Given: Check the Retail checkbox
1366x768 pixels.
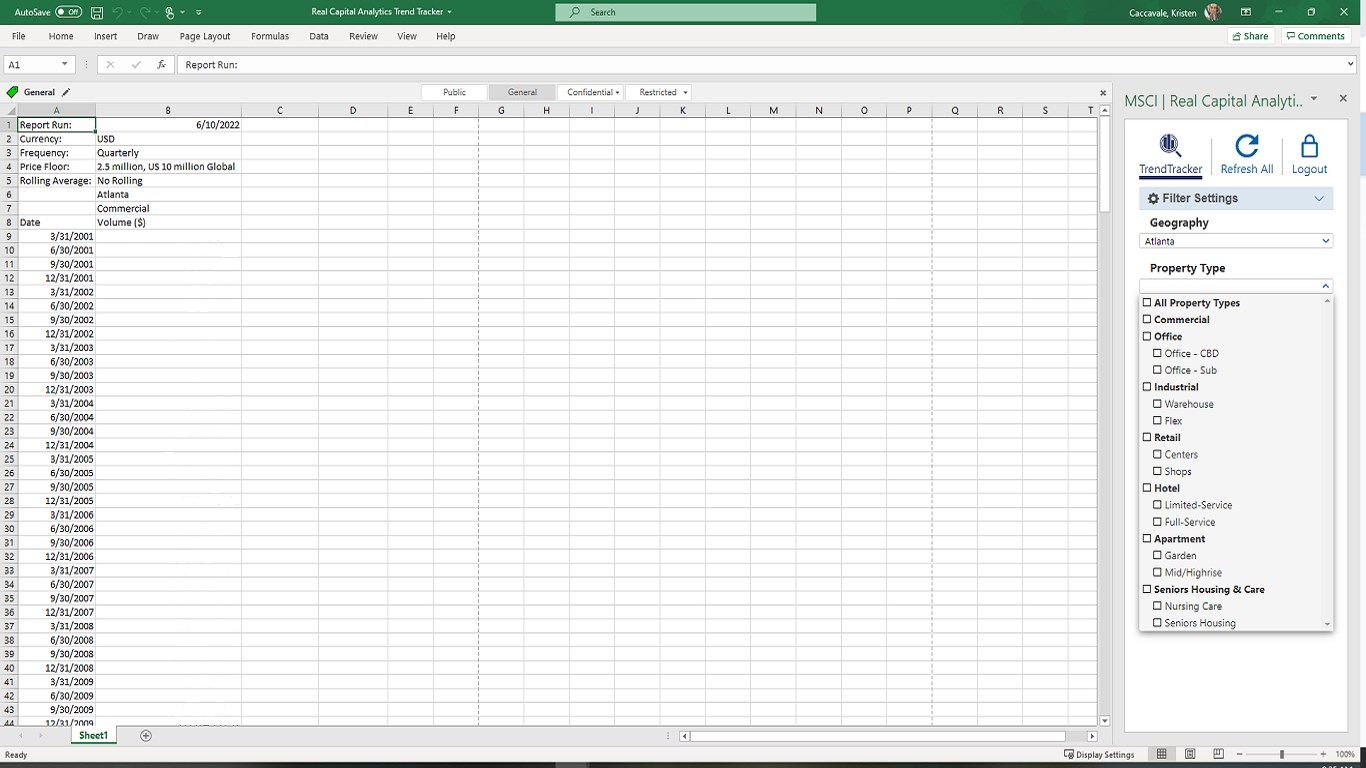Looking at the screenshot, I should pyautogui.click(x=1147, y=438).
